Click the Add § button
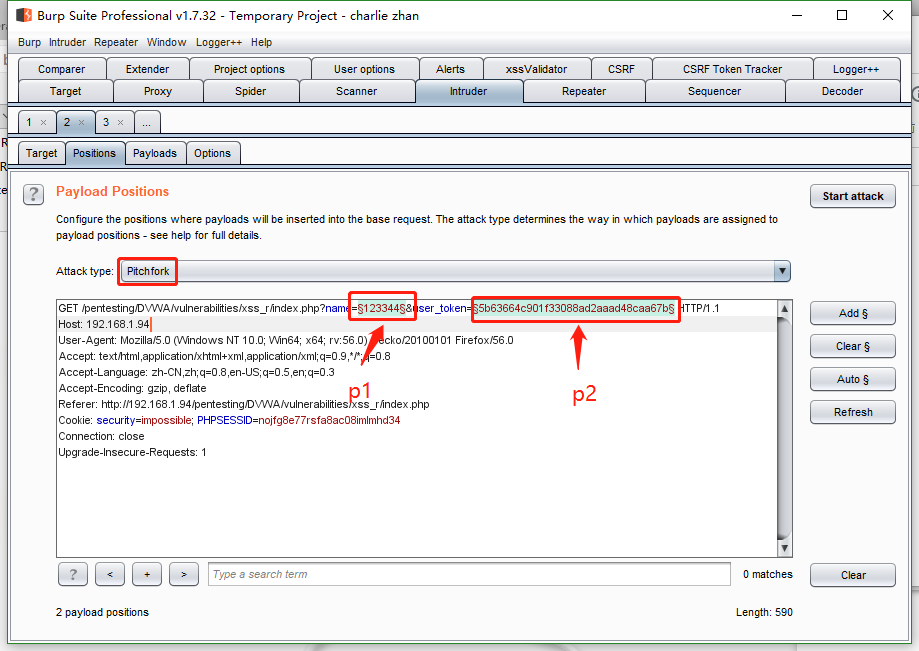Image resolution: width=919 pixels, height=651 pixels. [x=853, y=313]
